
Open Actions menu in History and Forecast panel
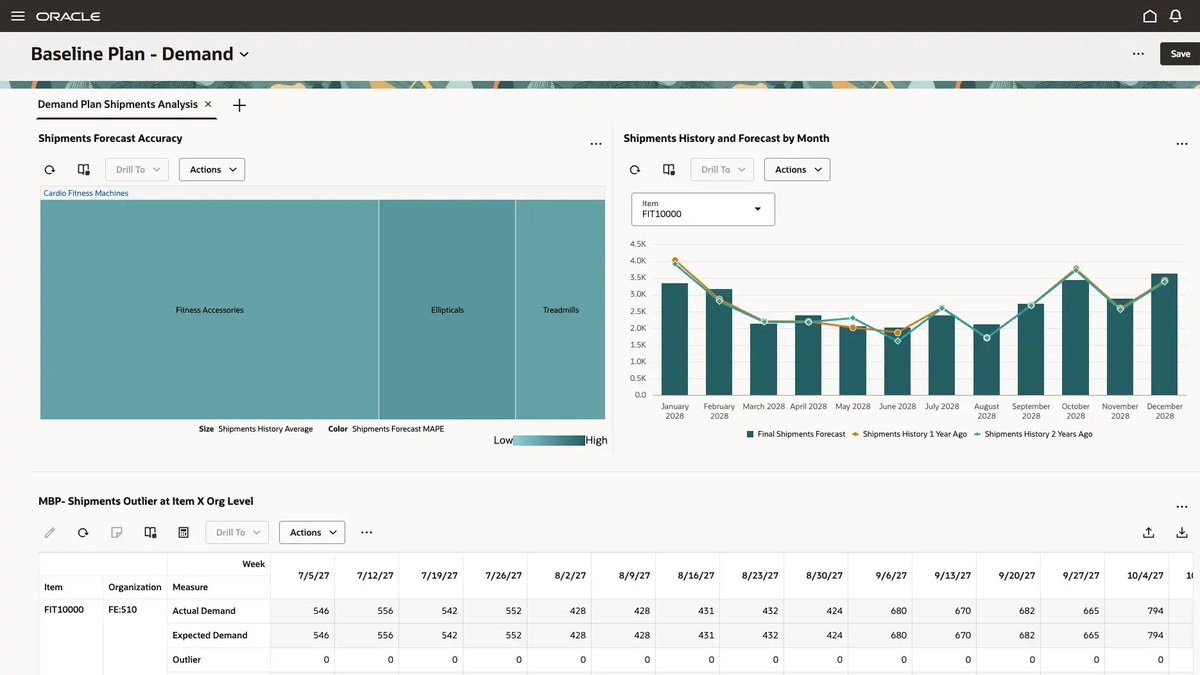click(x=797, y=170)
